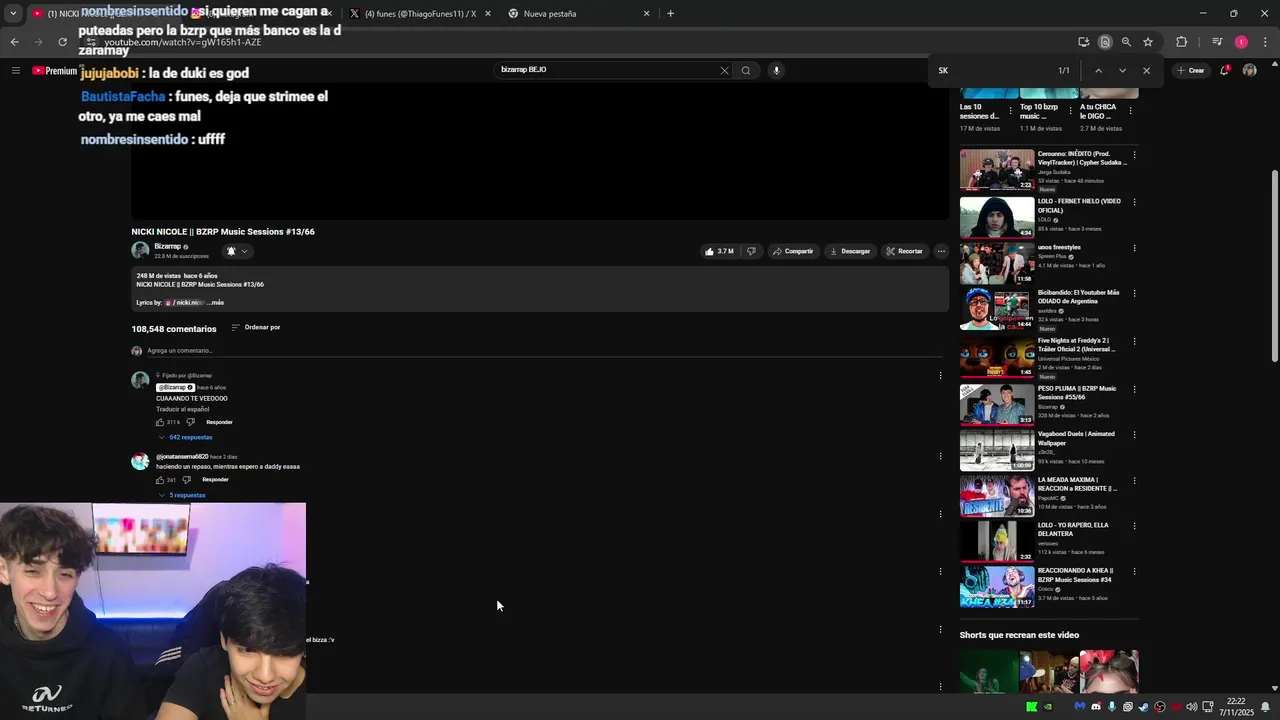Screen dimensions: 1280x720
Task: Open PESO PLUMA BZRP Music Sessions #55 thumbnail
Action: click(x=997, y=404)
